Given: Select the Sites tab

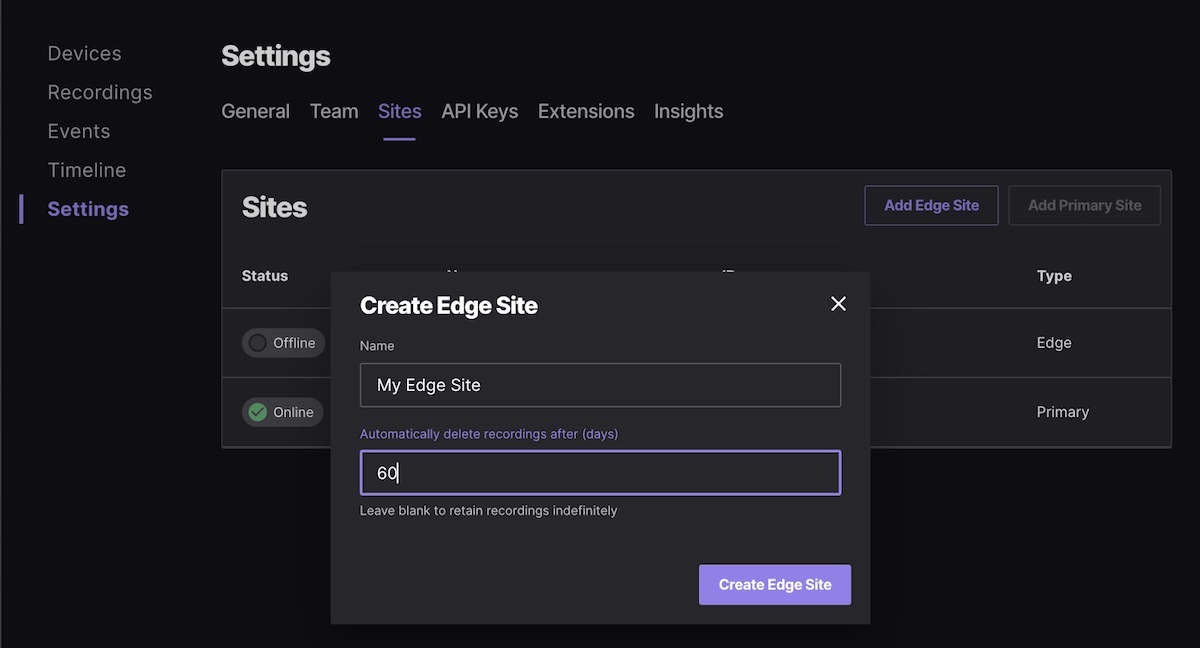Looking at the screenshot, I should point(399,111).
